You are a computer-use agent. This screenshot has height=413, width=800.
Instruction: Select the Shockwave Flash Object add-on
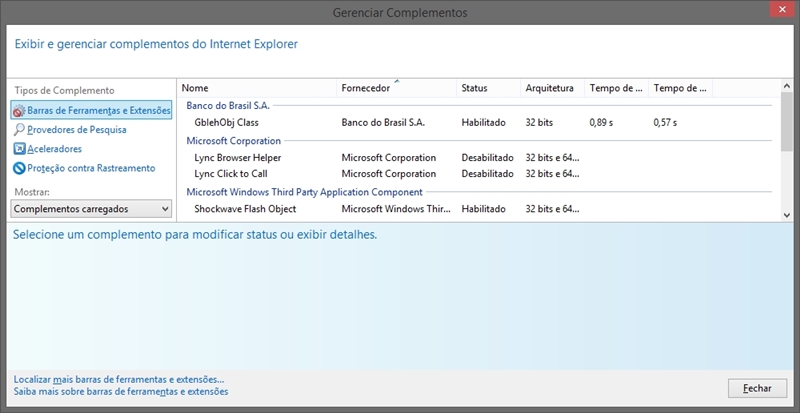244,209
